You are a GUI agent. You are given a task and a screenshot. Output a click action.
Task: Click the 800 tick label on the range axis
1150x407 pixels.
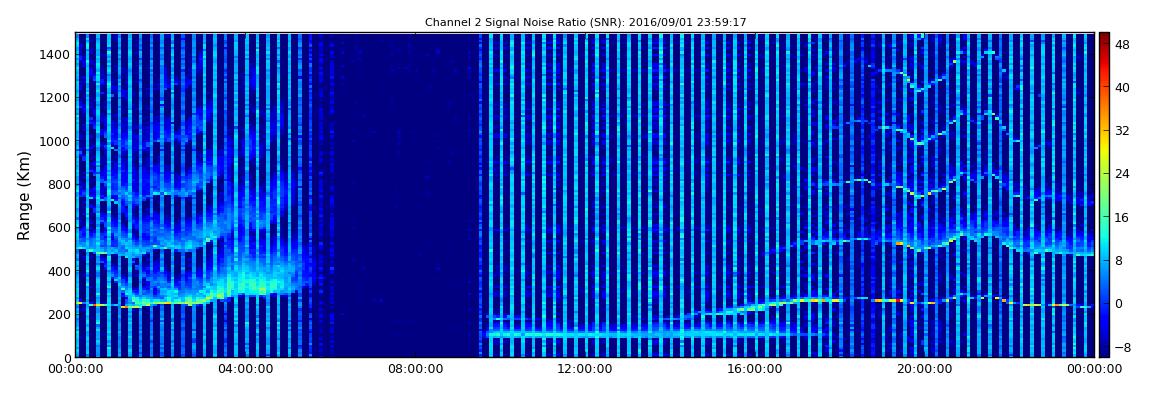57,184
